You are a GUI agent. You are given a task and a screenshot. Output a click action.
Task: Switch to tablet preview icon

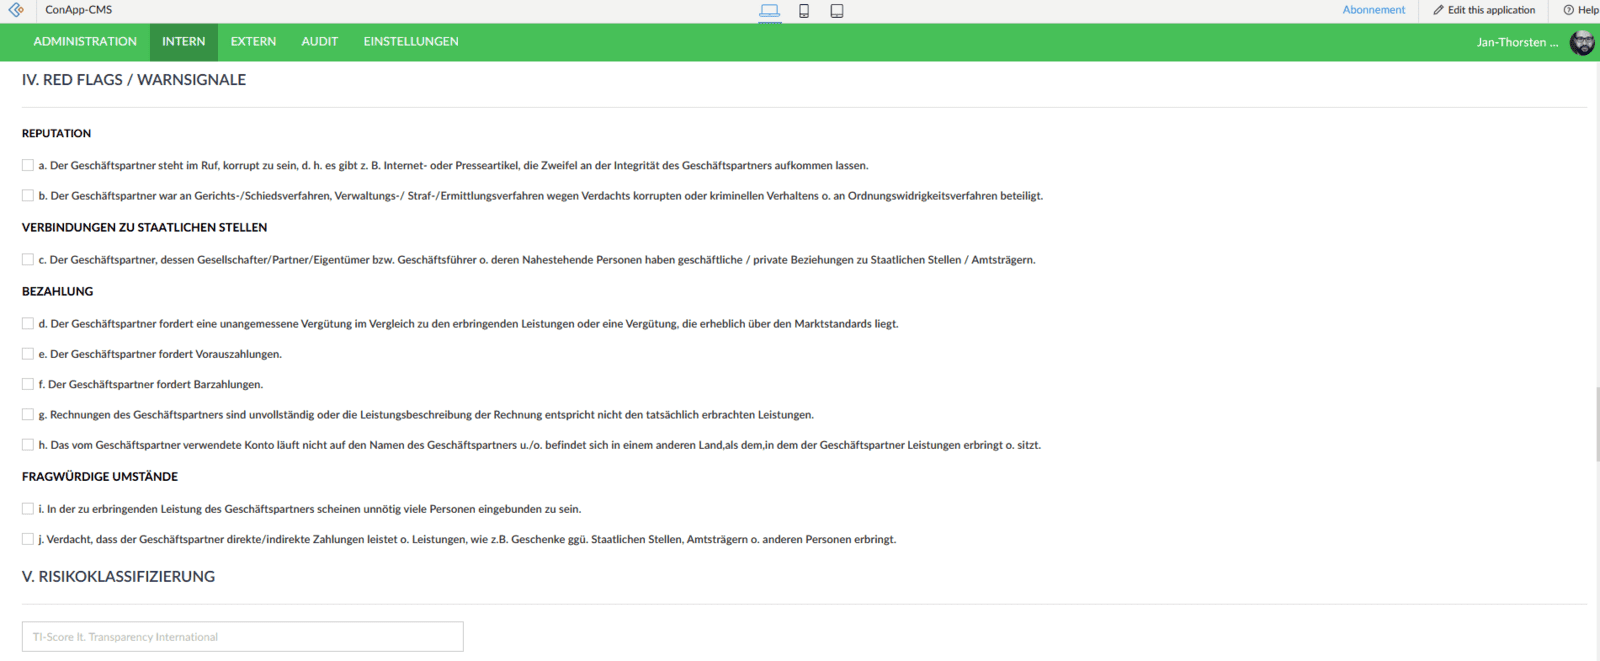(837, 11)
